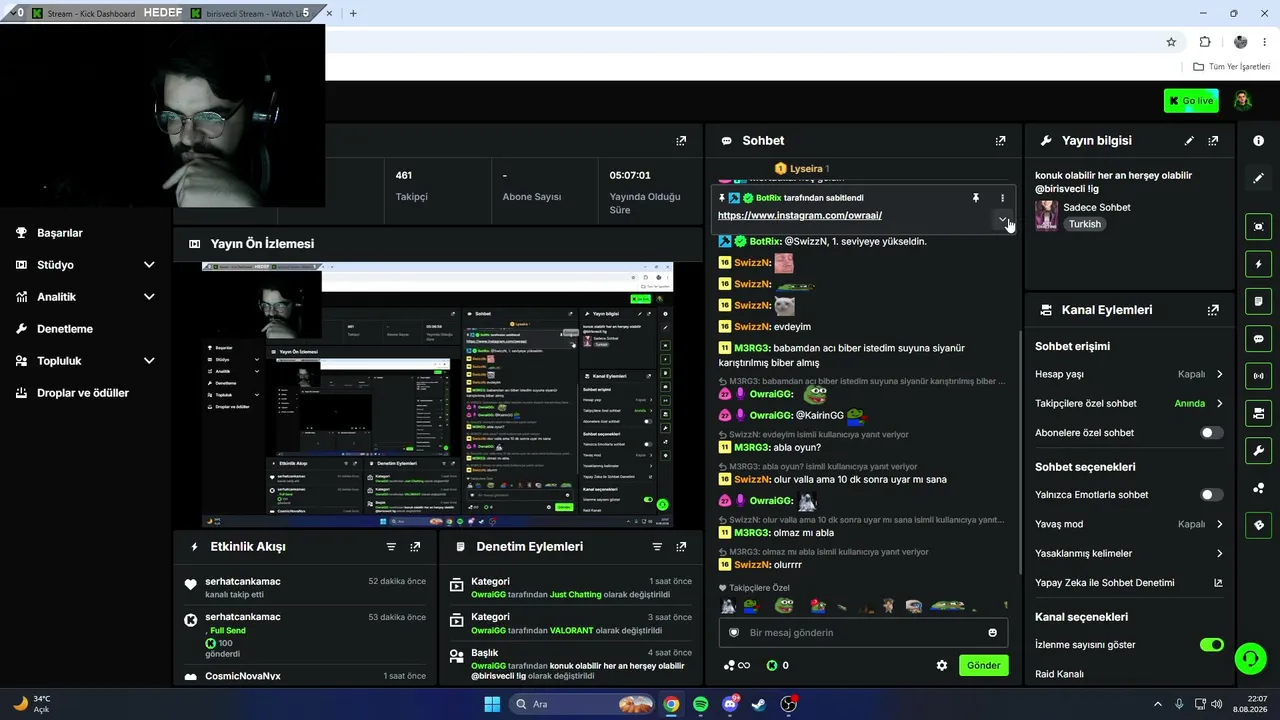Open chat settings gear icon
1280x720 pixels.
point(941,665)
